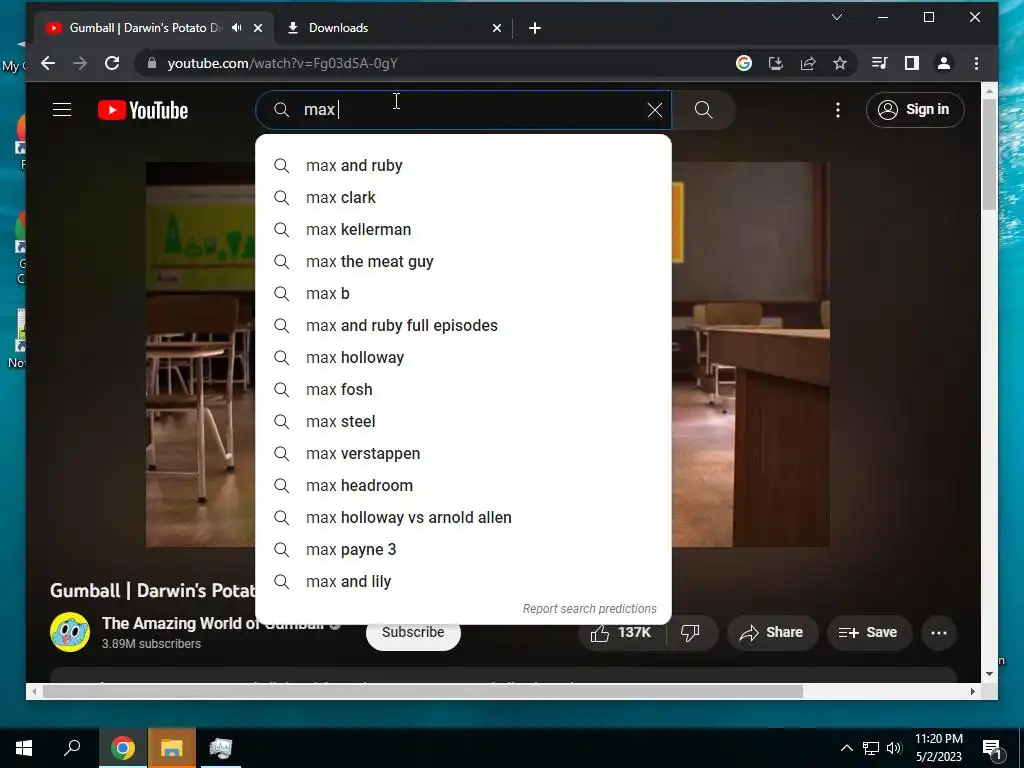Open notification center in taskbar
The width and height of the screenshot is (1024, 768).
993,749
